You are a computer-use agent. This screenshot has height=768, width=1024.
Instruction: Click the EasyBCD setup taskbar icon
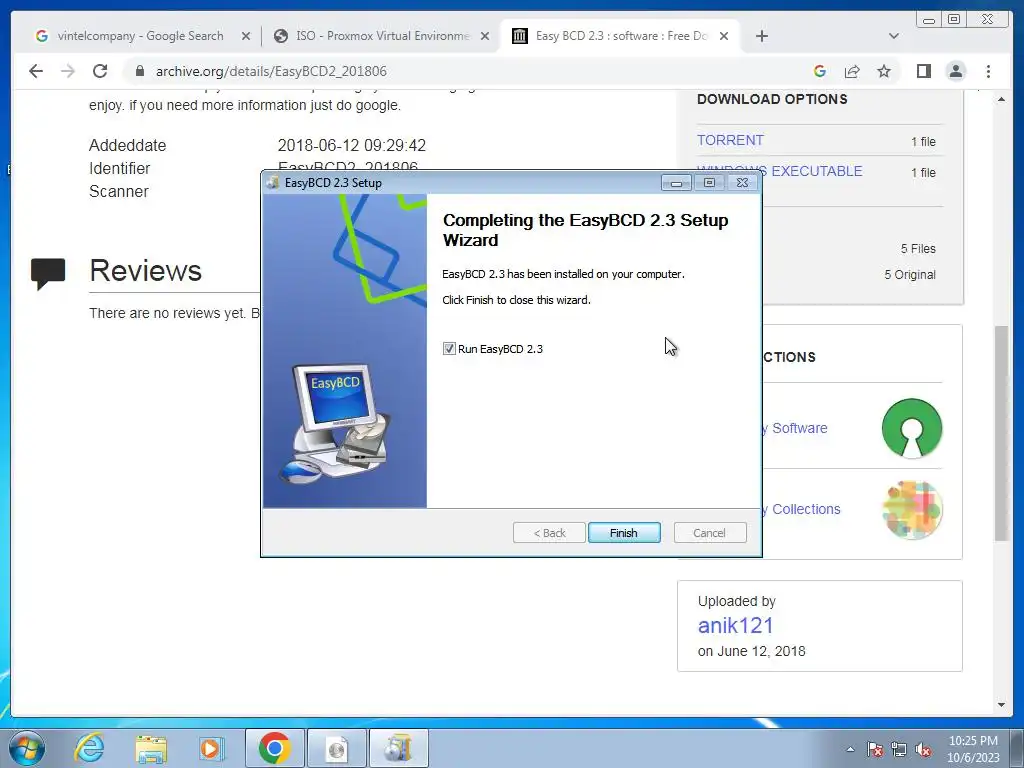tap(398, 748)
